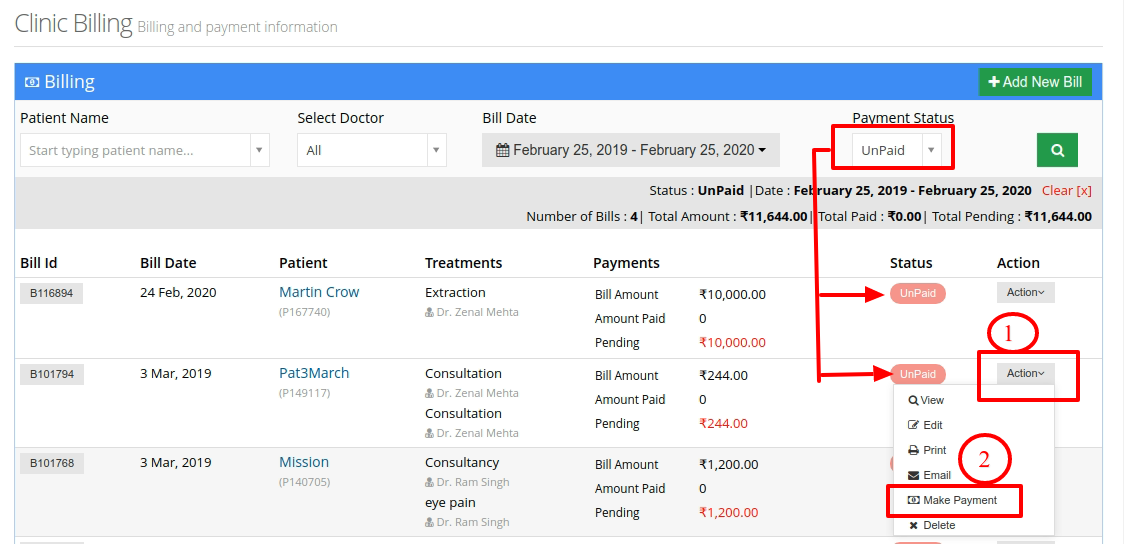Open Action dropdown for Martin Crow bill
1124x544 pixels.
point(1025,292)
